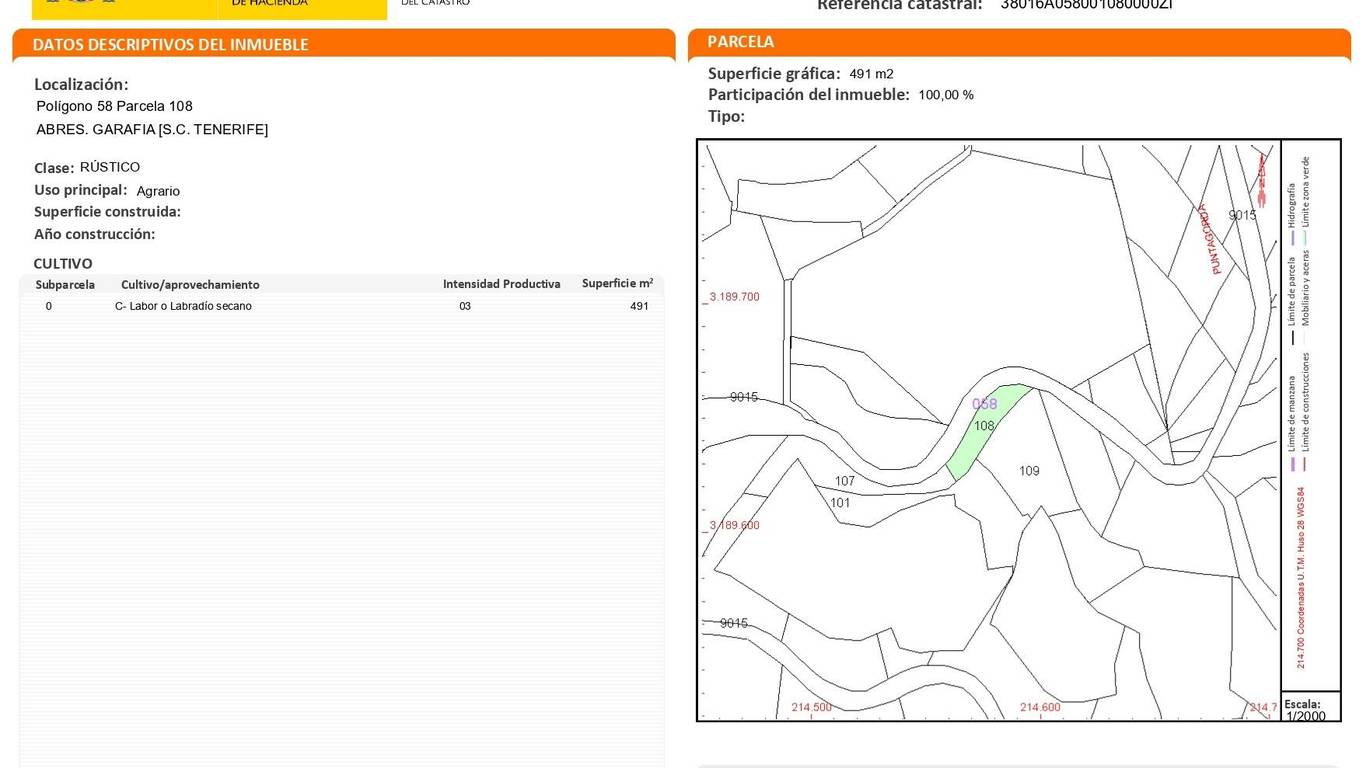Click the yellow Ministerio de Hacienda logo

[209, 8]
